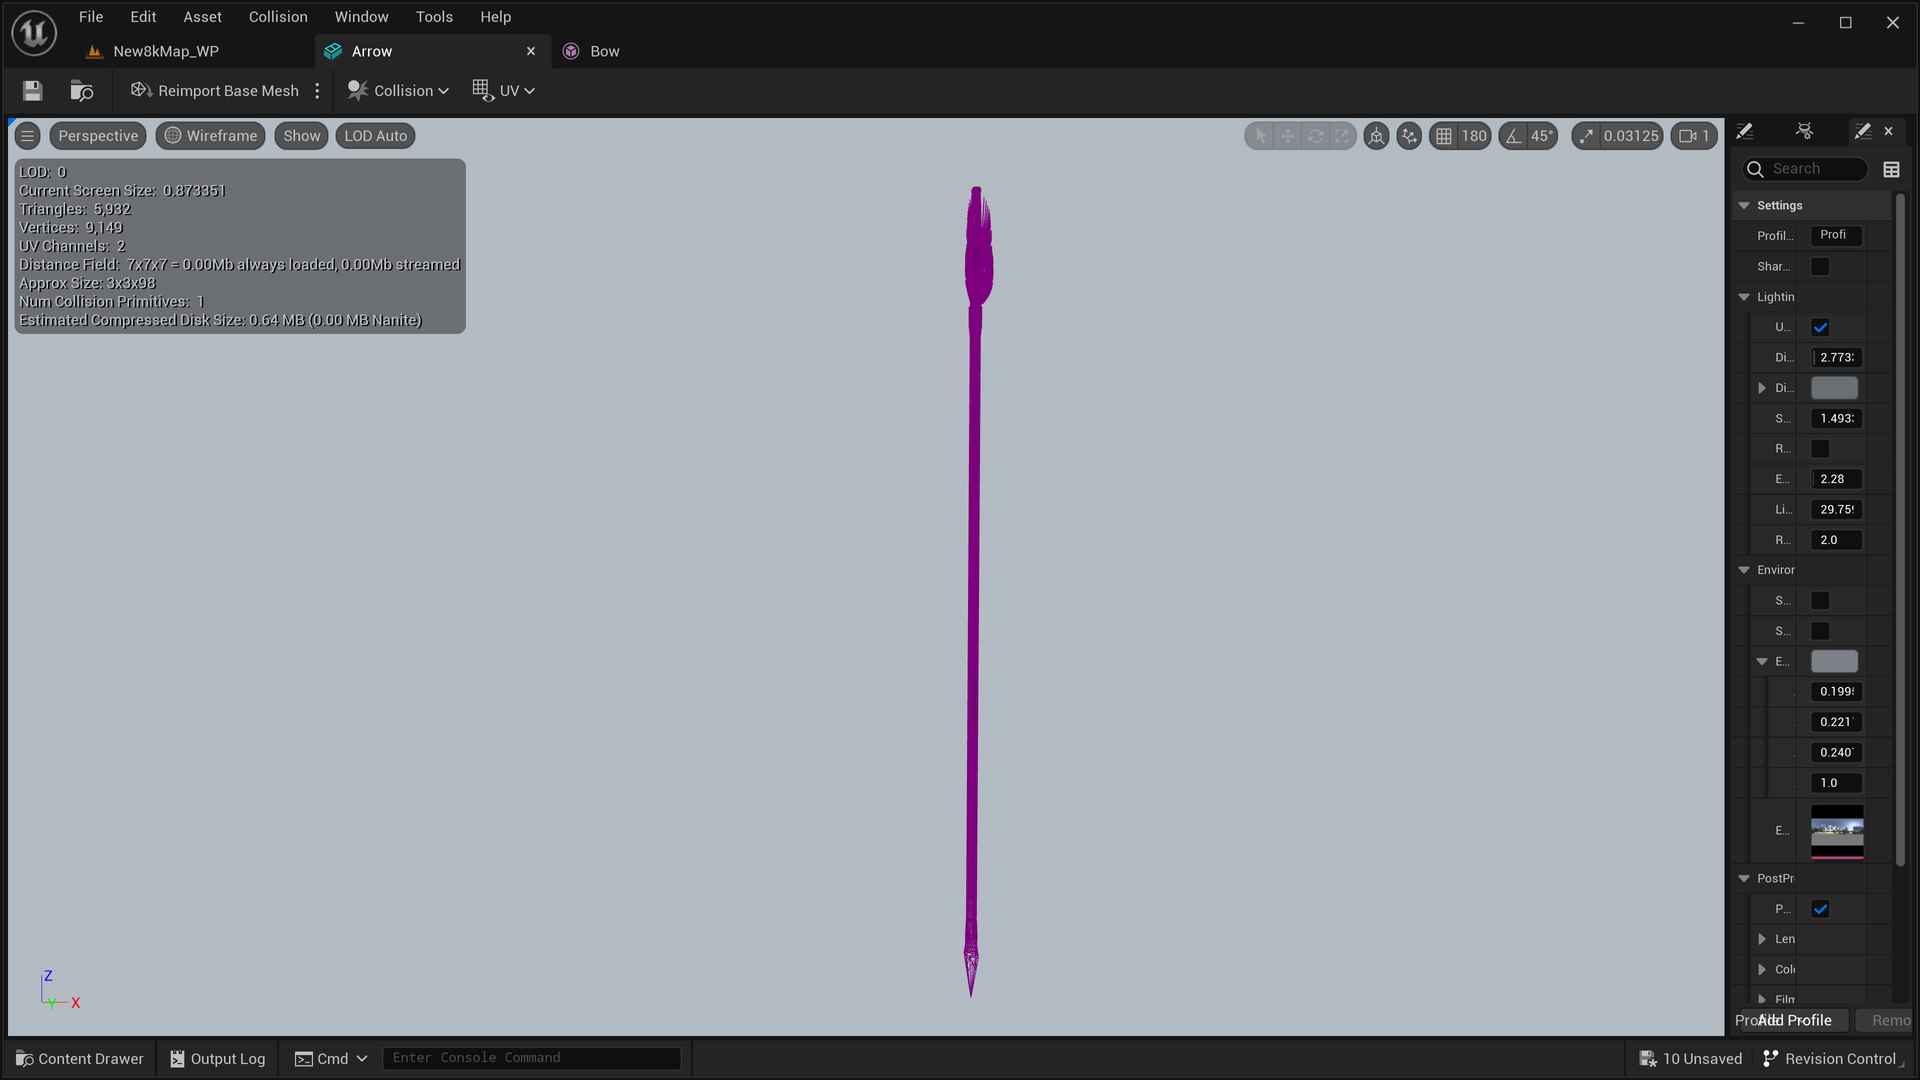Open the Tools menu
The image size is (1920, 1080).
pos(434,17)
